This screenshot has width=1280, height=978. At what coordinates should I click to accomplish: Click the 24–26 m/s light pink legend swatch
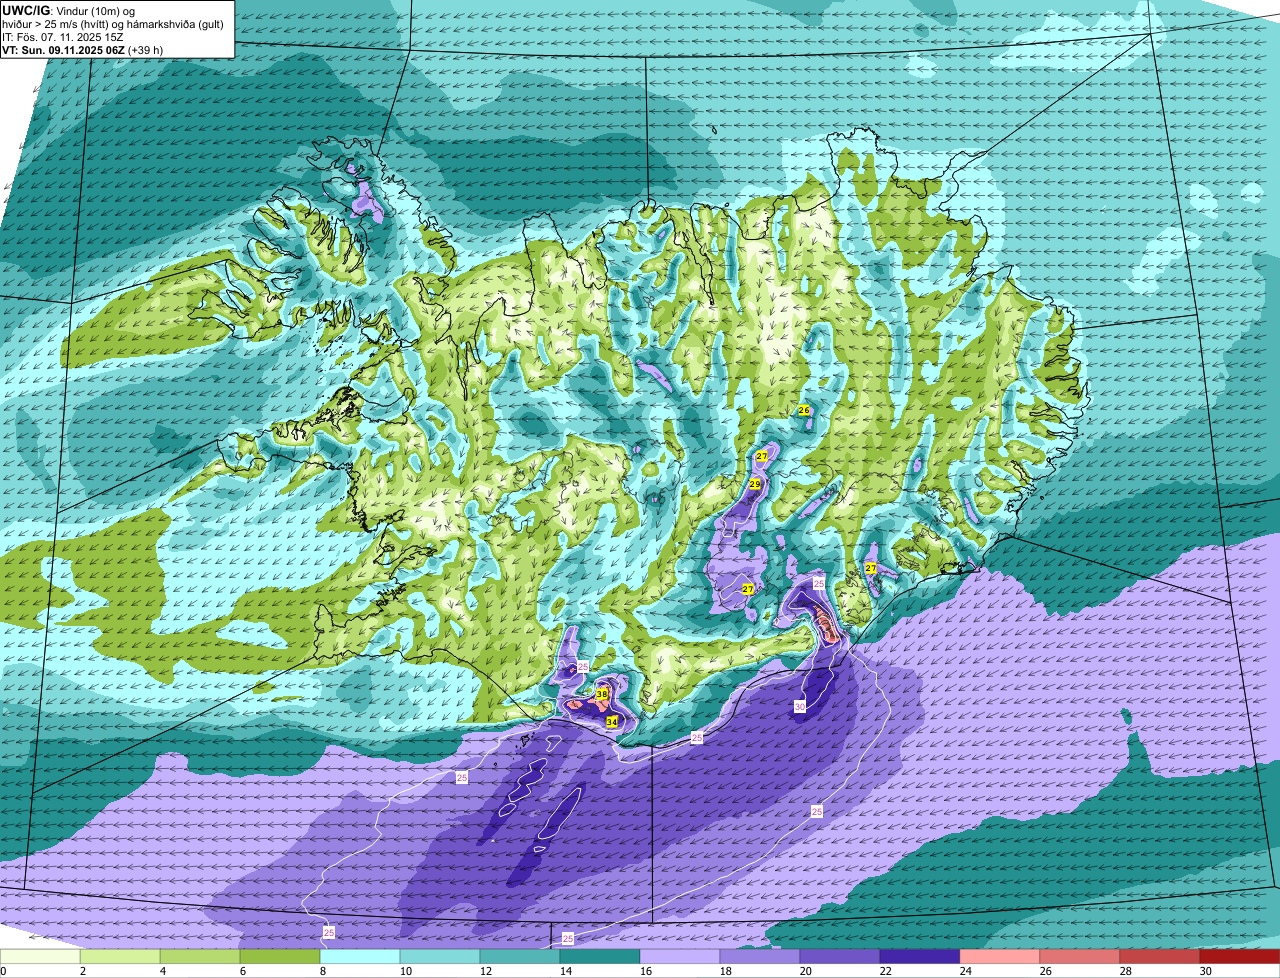1000,956
